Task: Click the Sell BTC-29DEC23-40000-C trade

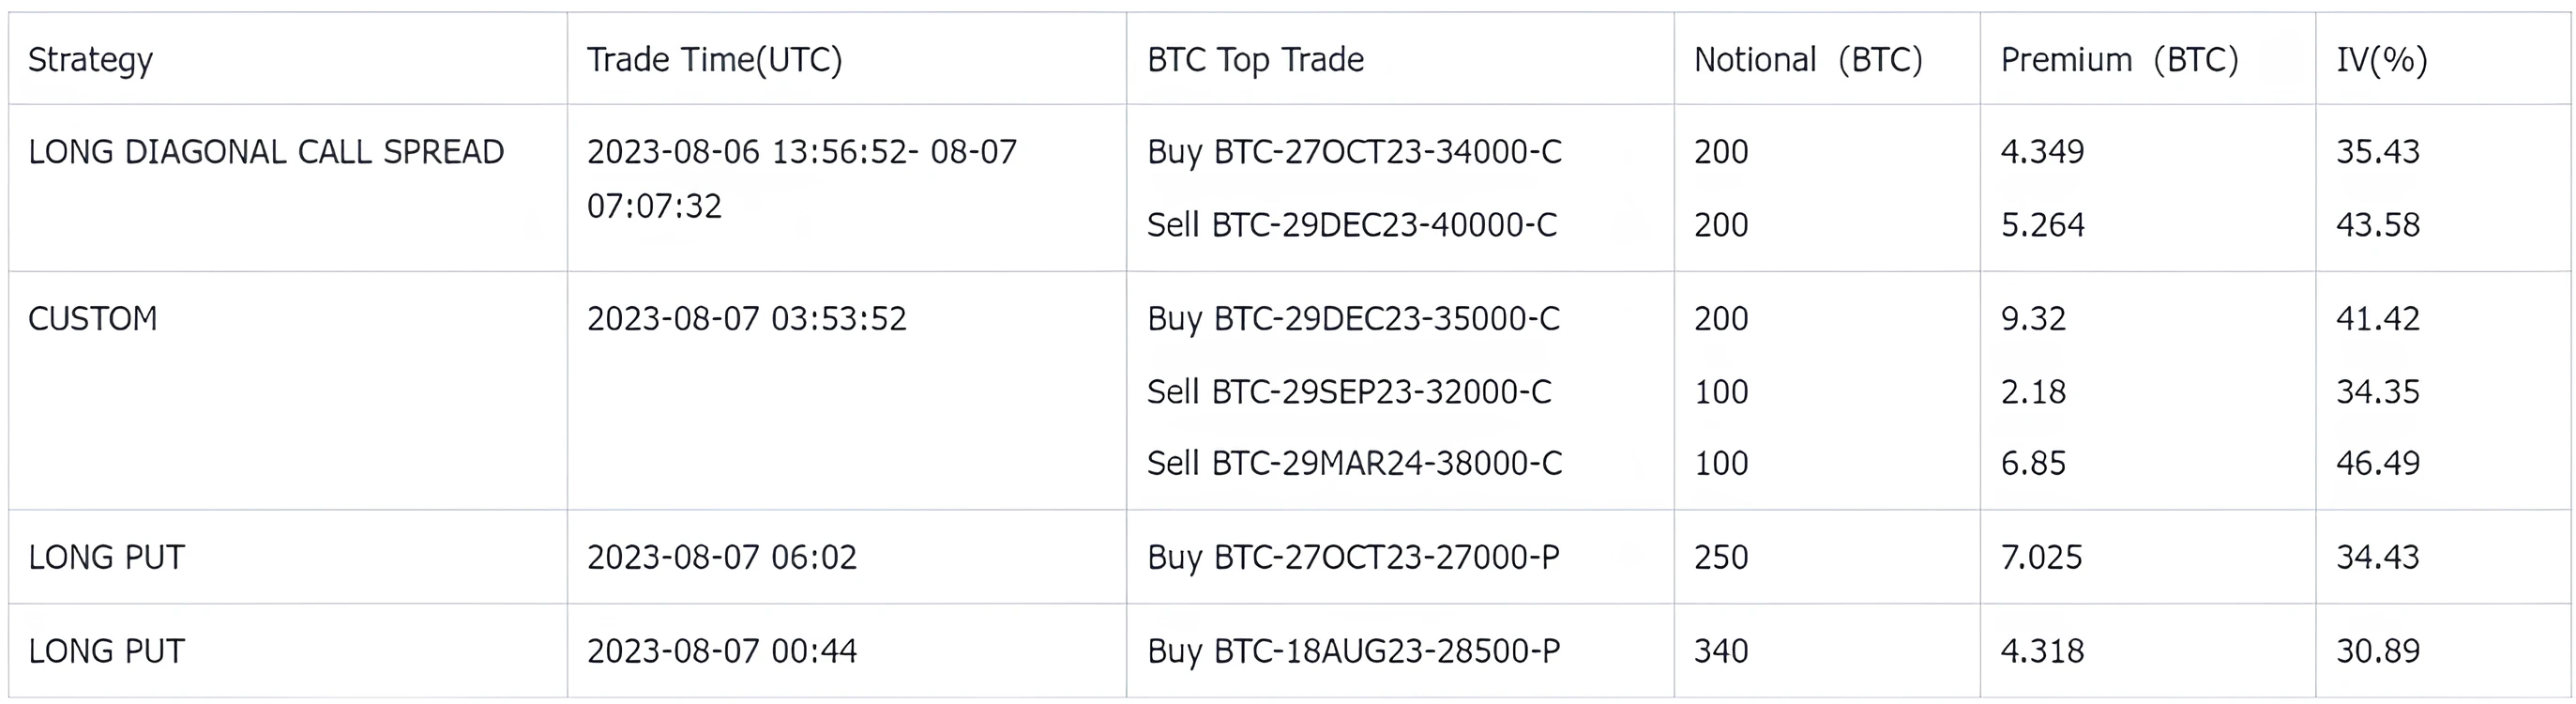Action: click(1352, 225)
